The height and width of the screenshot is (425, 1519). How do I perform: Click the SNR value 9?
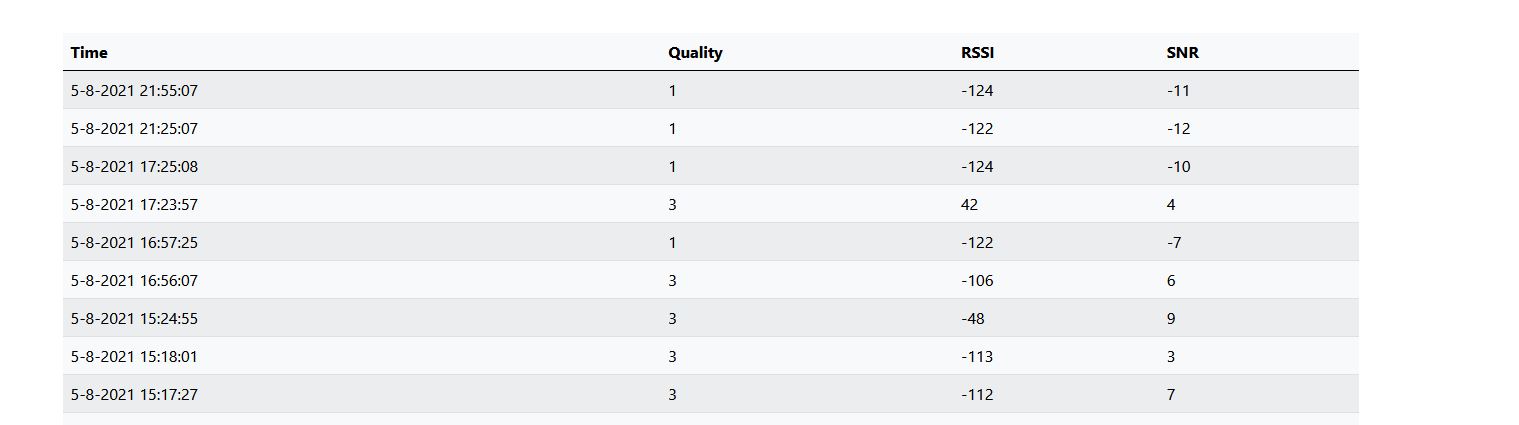coord(1171,319)
